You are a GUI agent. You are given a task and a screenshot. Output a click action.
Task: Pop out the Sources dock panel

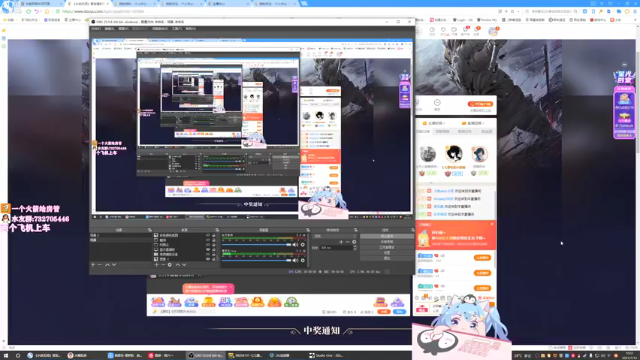click(x=217, y=230)
